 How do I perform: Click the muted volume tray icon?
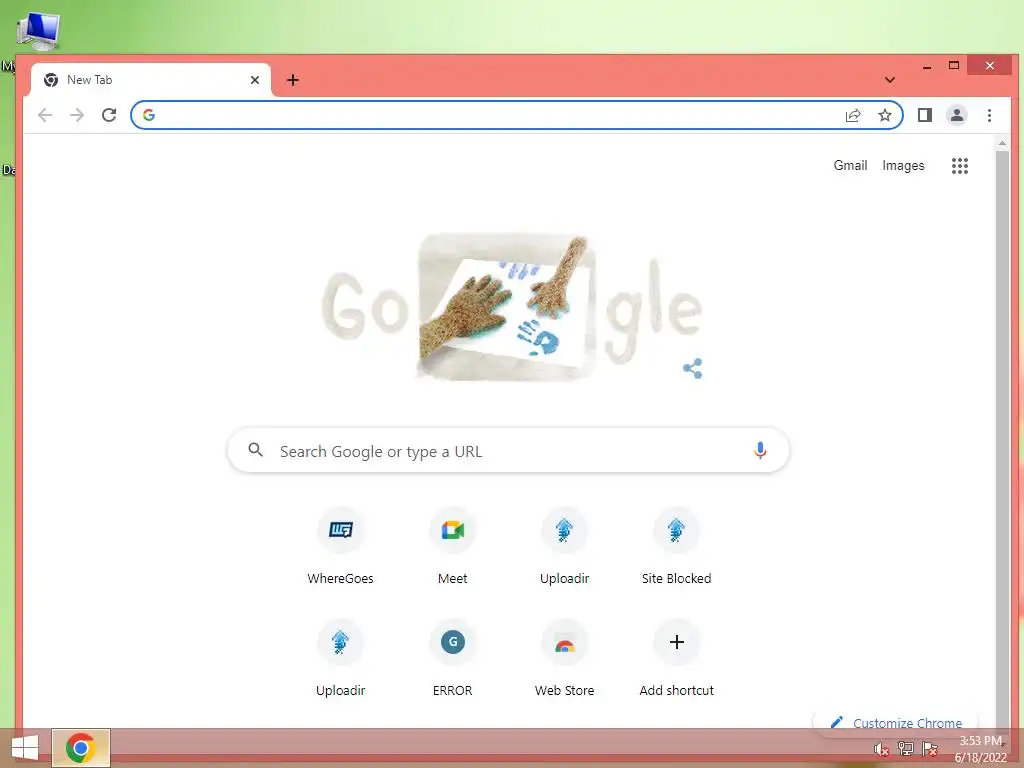(x=881, y=749)
